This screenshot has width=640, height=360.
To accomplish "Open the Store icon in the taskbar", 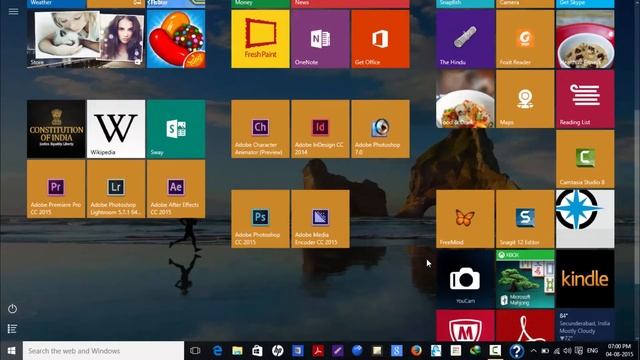I will coord(257,351).
